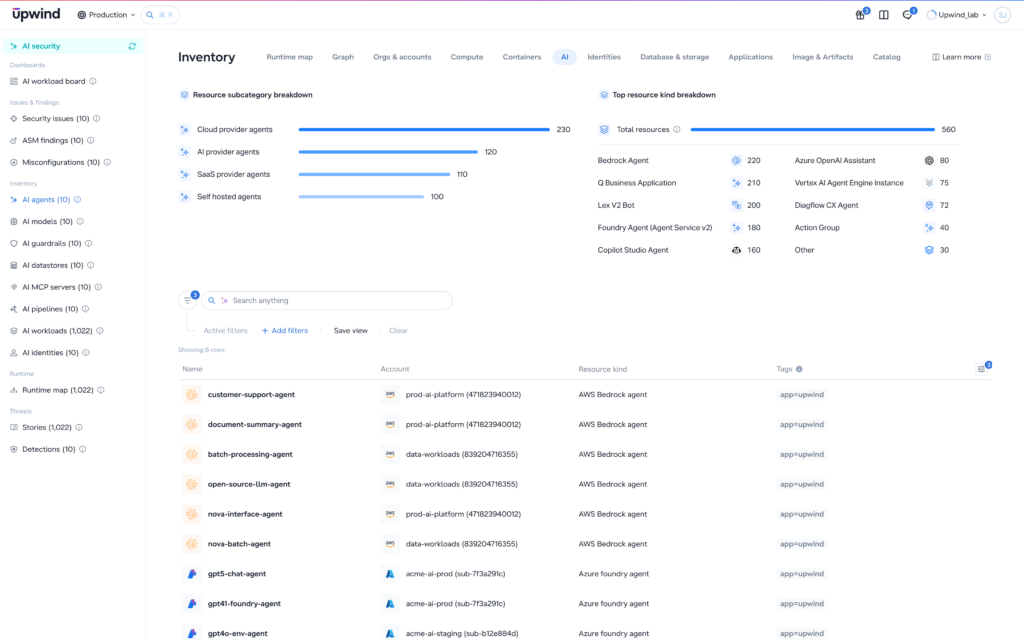Click the SJ user avatar

[1002, 15]
